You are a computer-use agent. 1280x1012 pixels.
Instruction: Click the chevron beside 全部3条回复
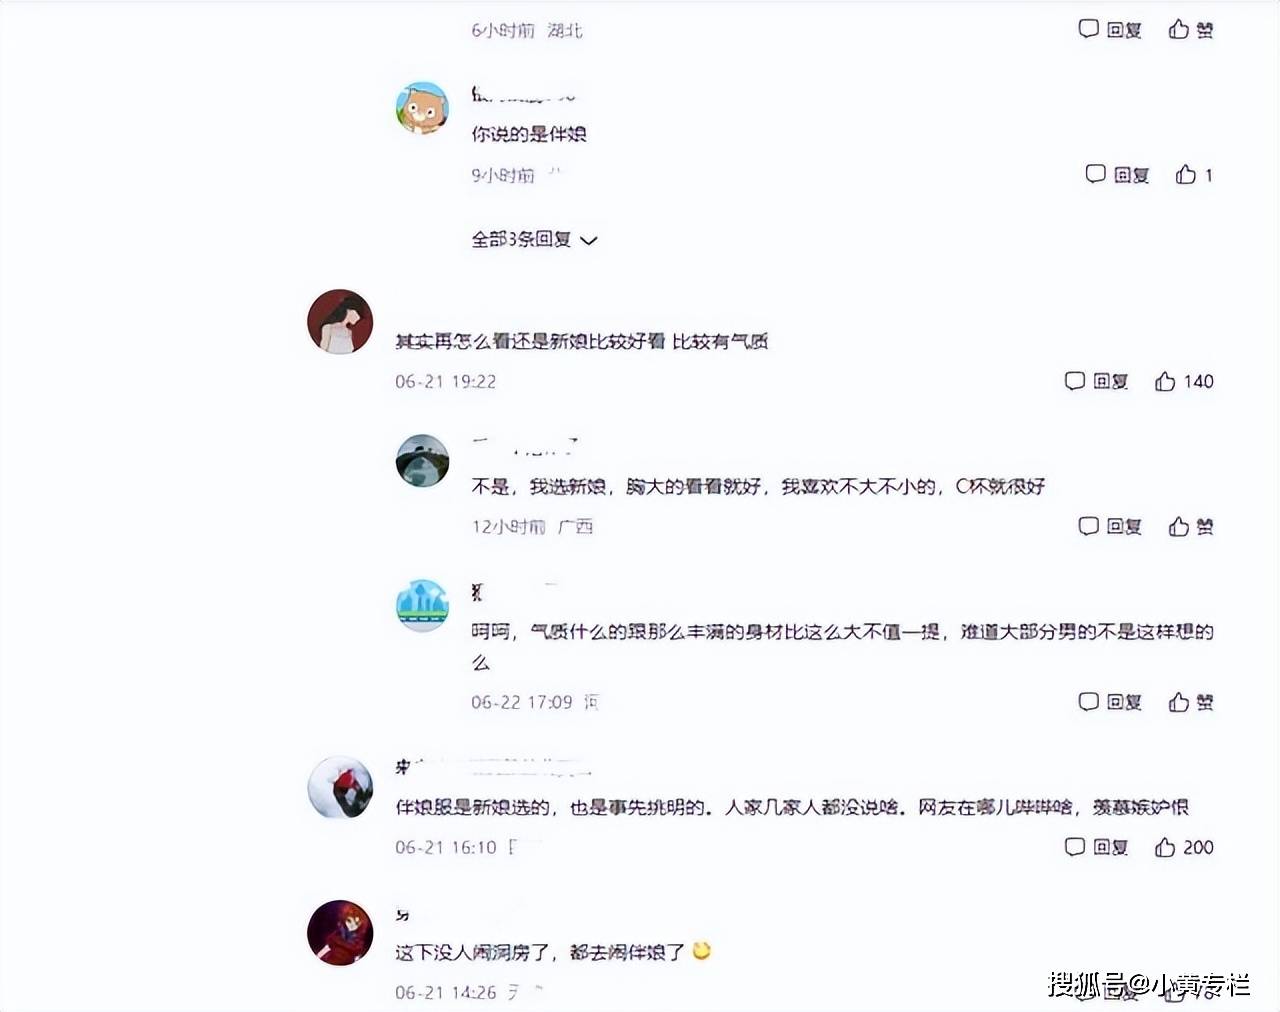(589, 241)
